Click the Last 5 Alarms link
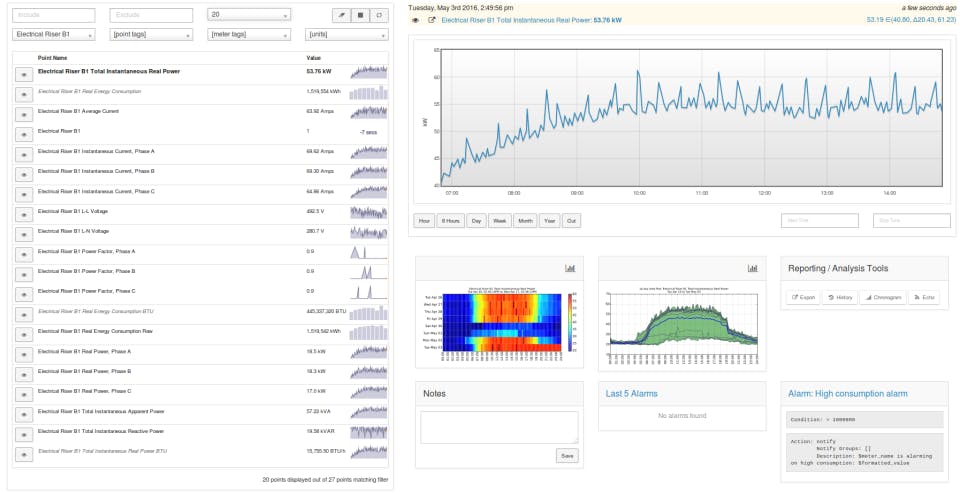Image resolution: width=960 pixels, height=494 pixels. [631, 394]
